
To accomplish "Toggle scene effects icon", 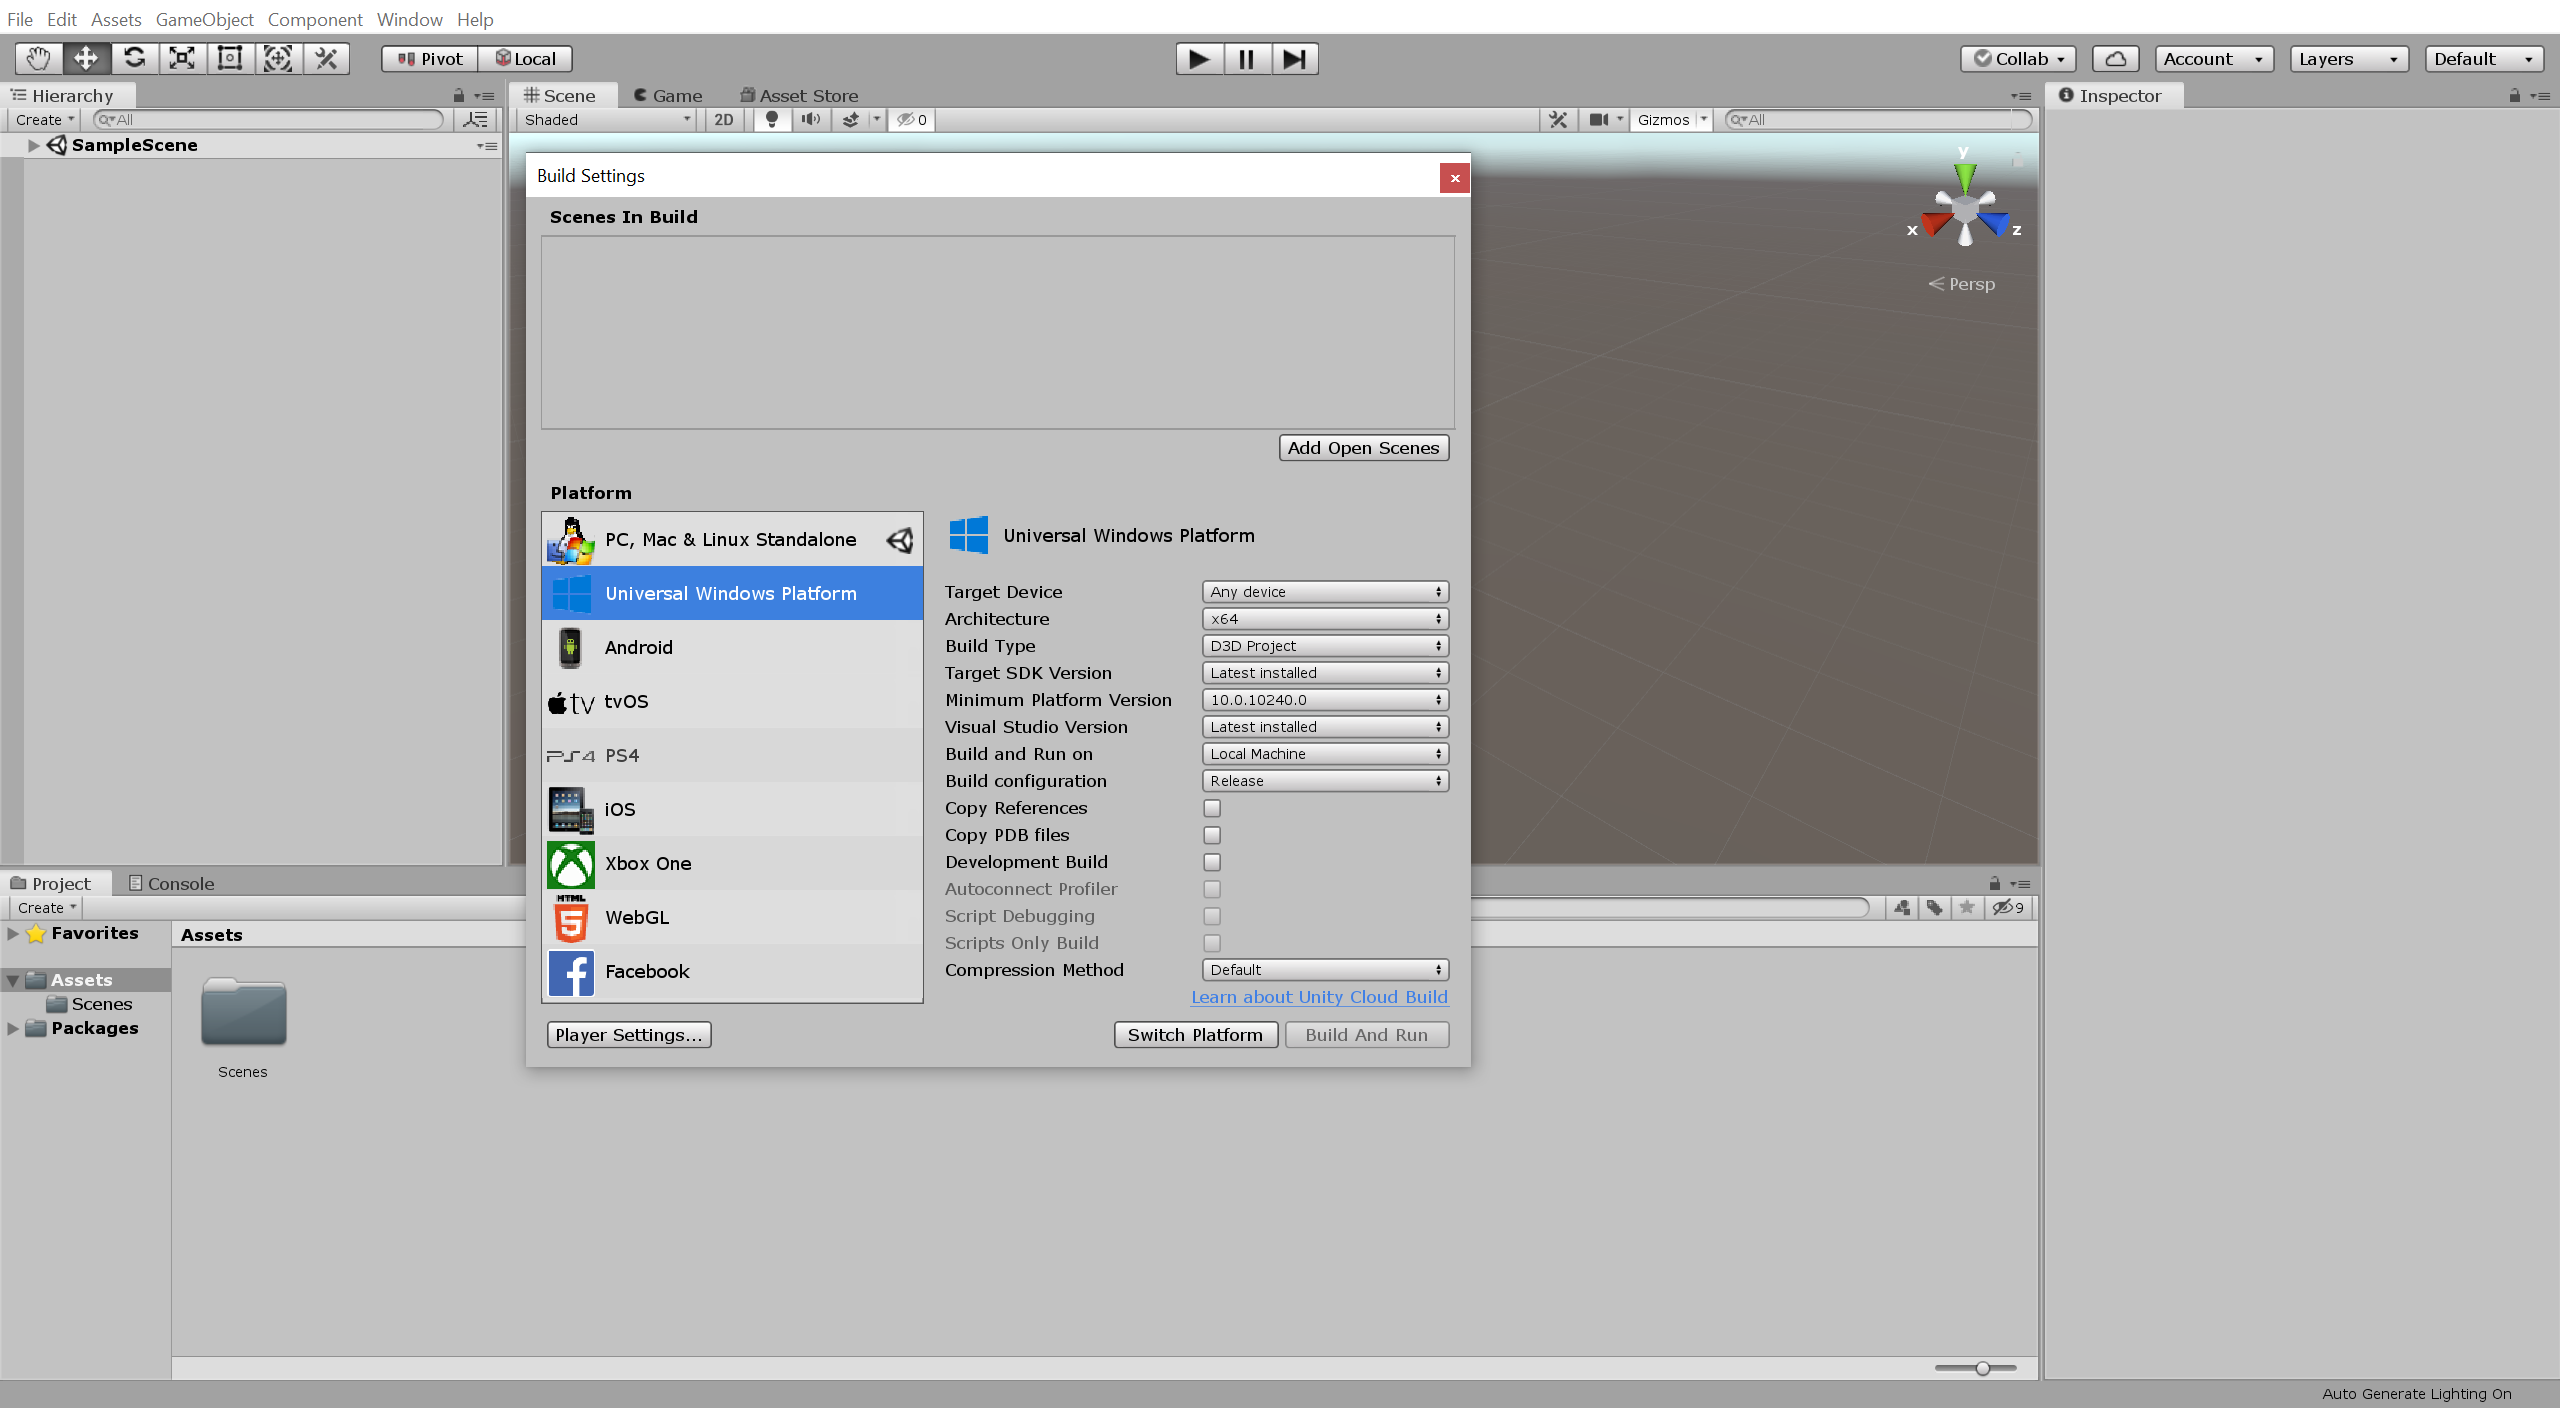I will pyautogui.click(x=850, y=120).
